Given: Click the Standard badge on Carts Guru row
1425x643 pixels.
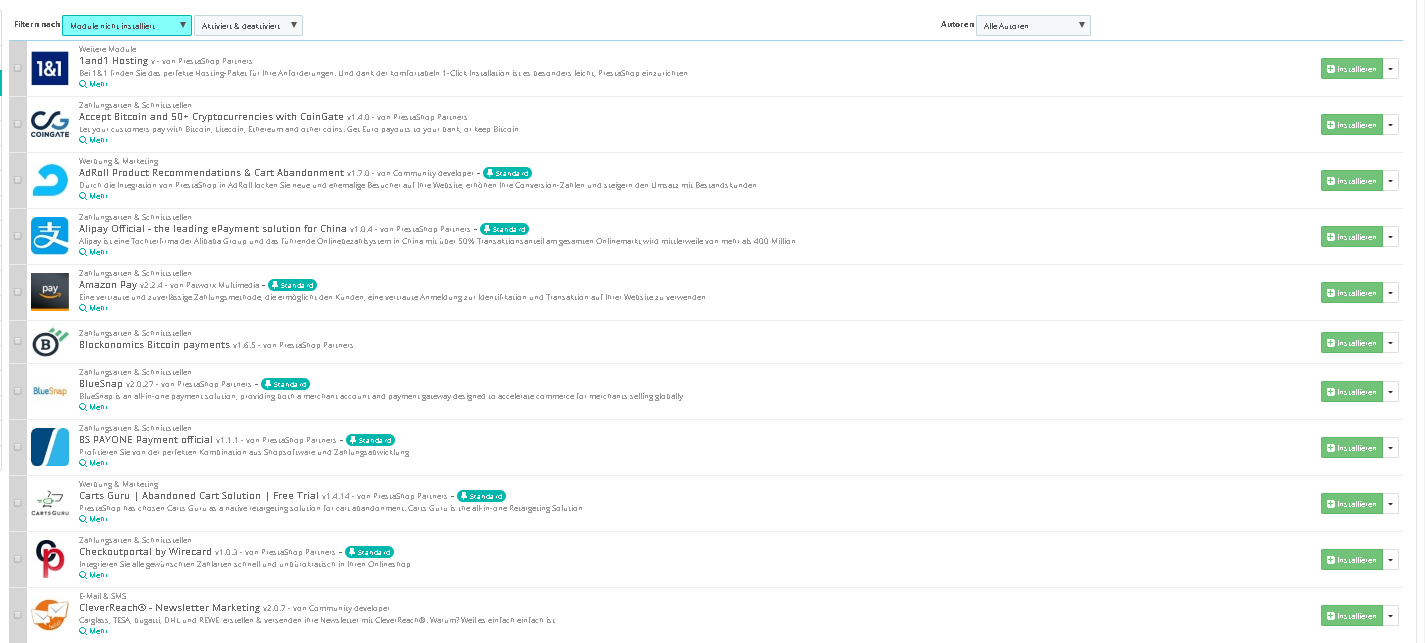Looking at the screenshot, I should tap(482, 496).
